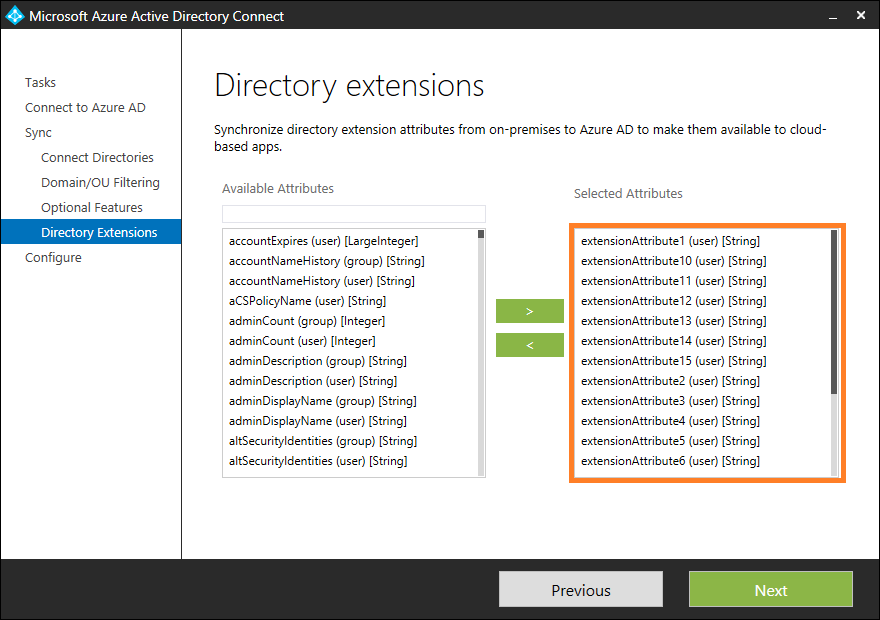Click the Next button
Viewport: 880px width, 620px height.
click(x=770, y=590)
